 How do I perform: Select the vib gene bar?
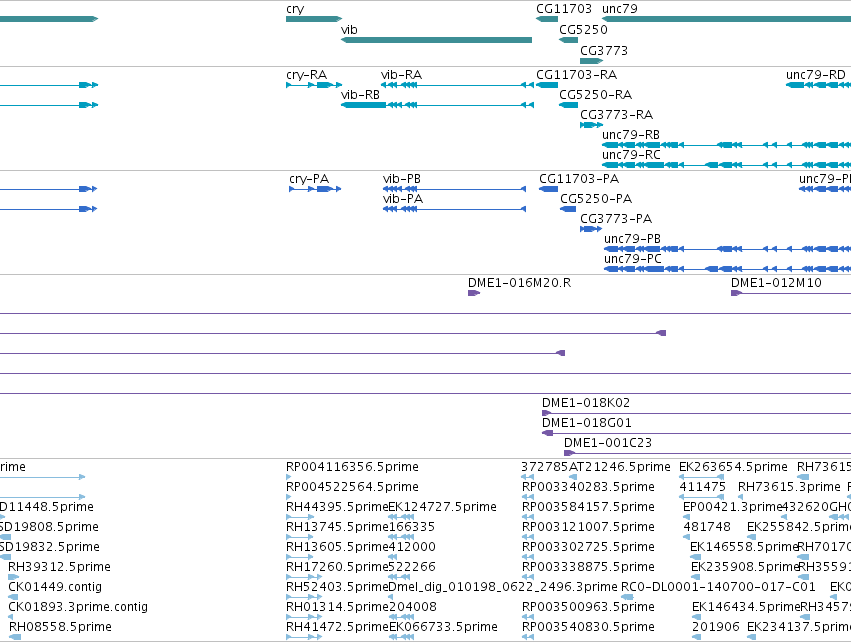(436, 40)
